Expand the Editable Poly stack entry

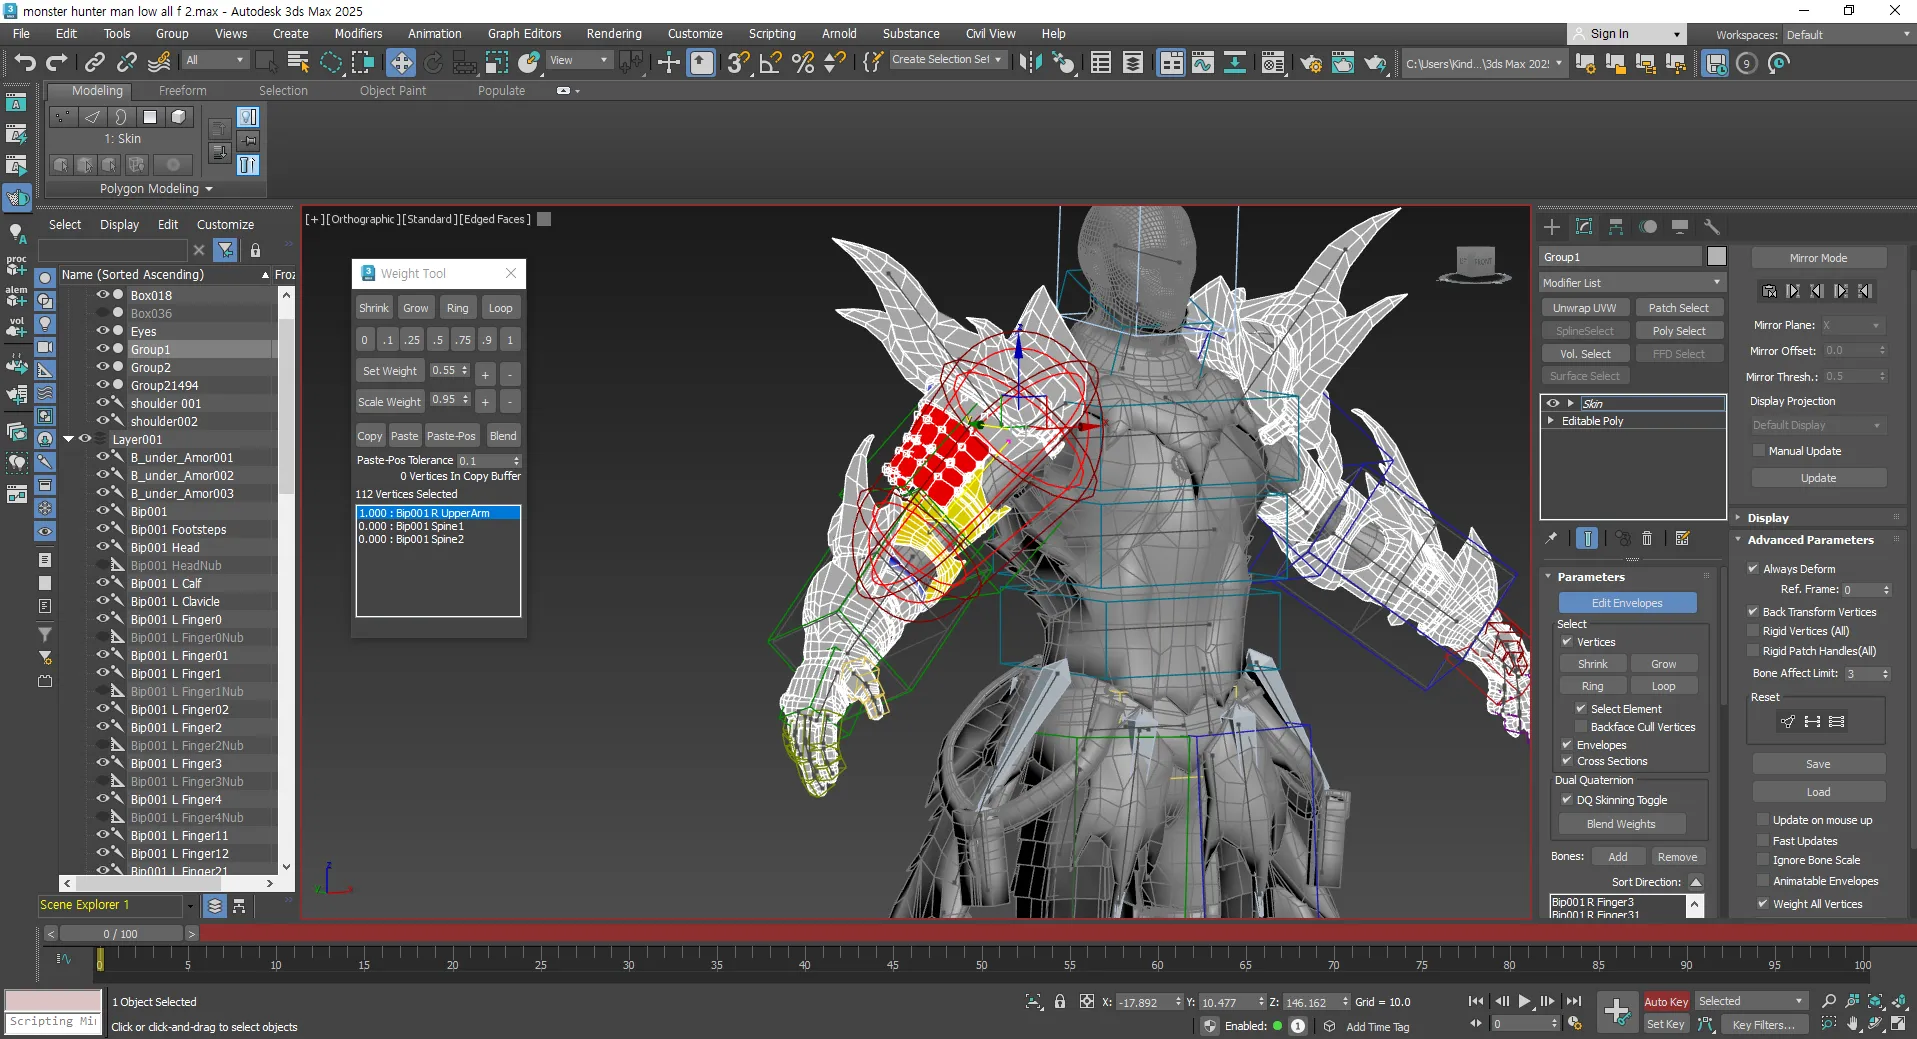click(x=1551, y=421)
